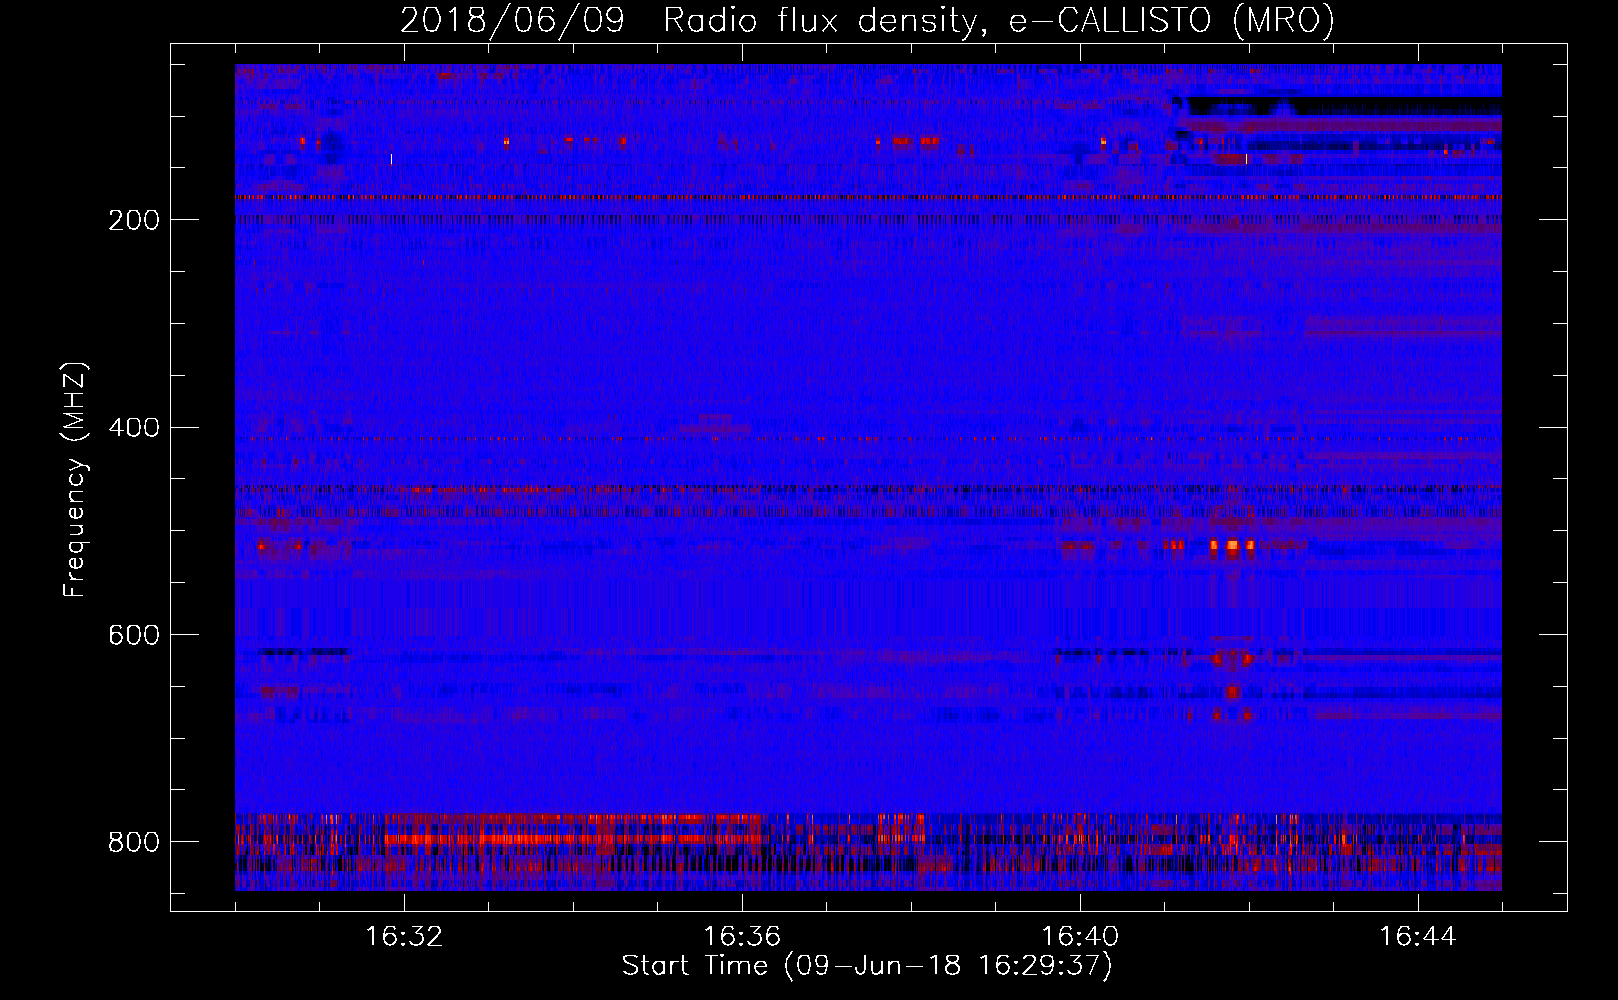Click the '16:32' time tick label
Screen dimensions: 1618x1000
click(404, 937)
